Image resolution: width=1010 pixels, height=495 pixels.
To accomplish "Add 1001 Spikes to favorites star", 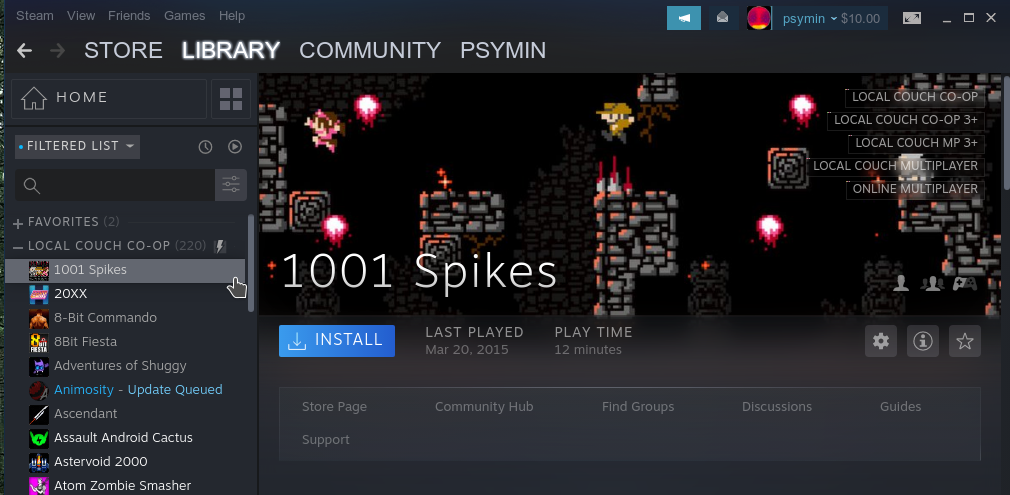I will (964, 341).
